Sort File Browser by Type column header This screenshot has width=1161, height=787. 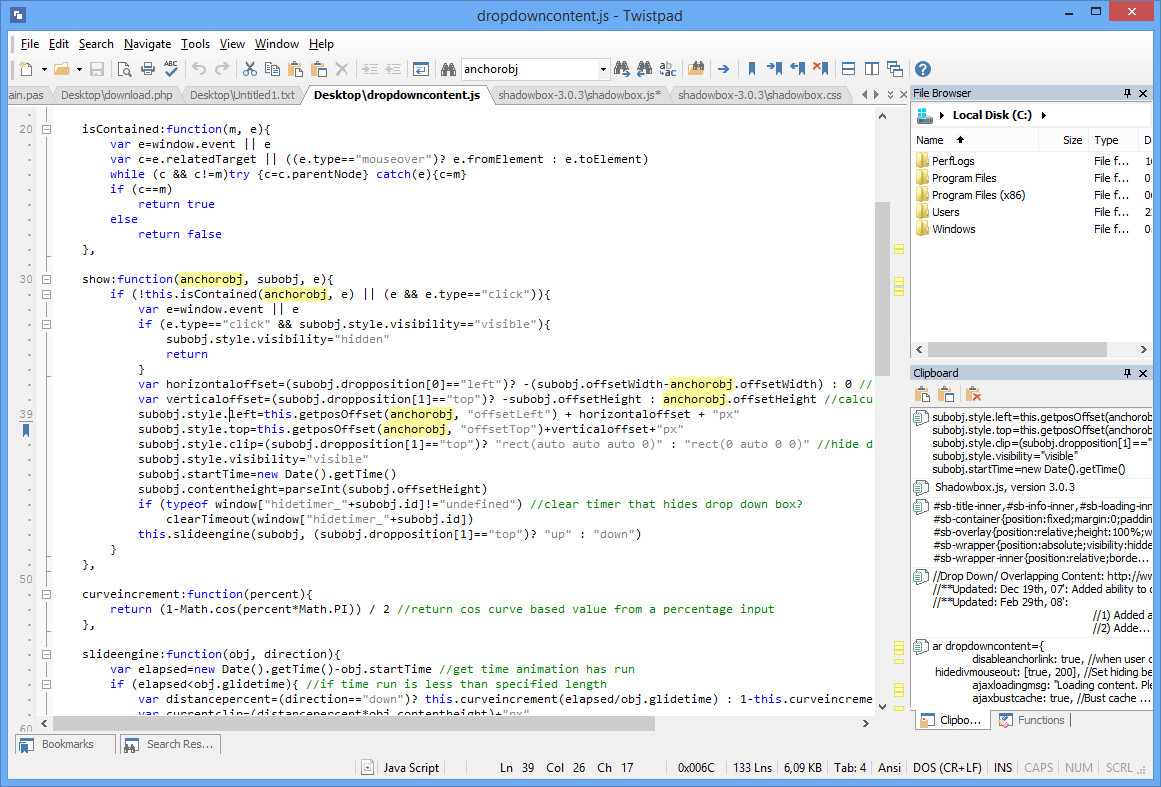pos(1114,140)
